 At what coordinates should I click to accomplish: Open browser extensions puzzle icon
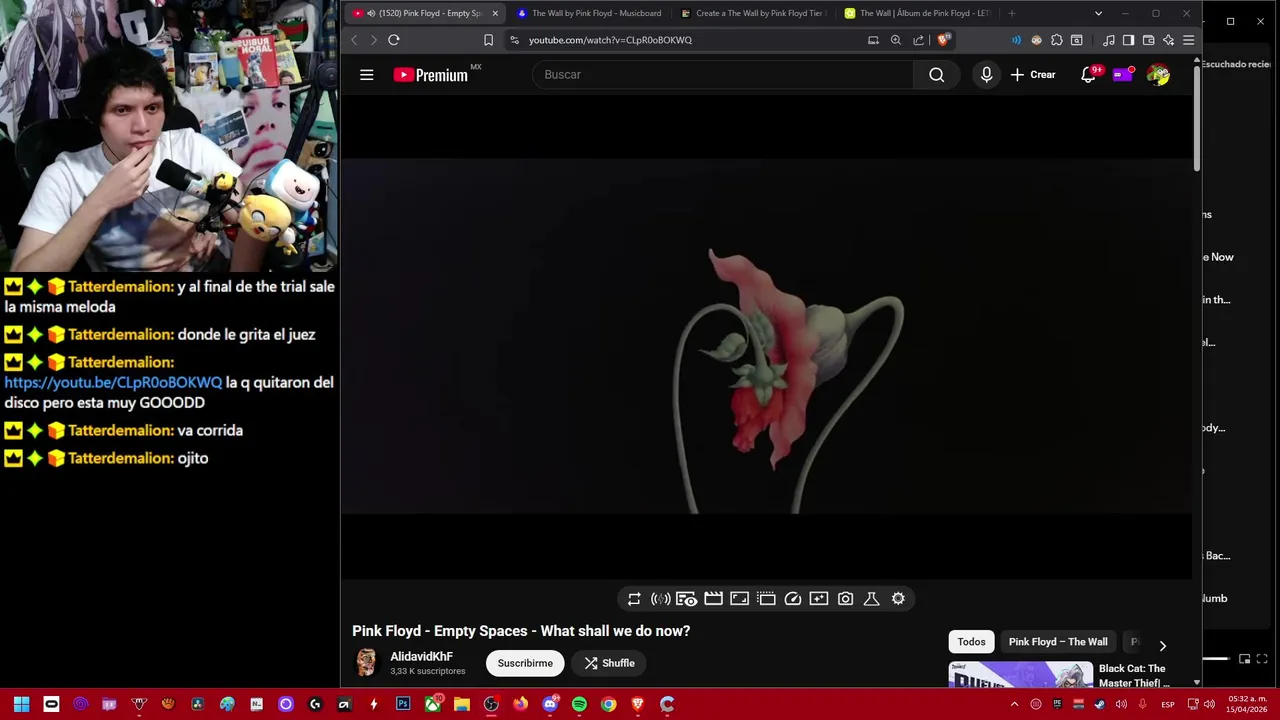[x=1056, y=40]
